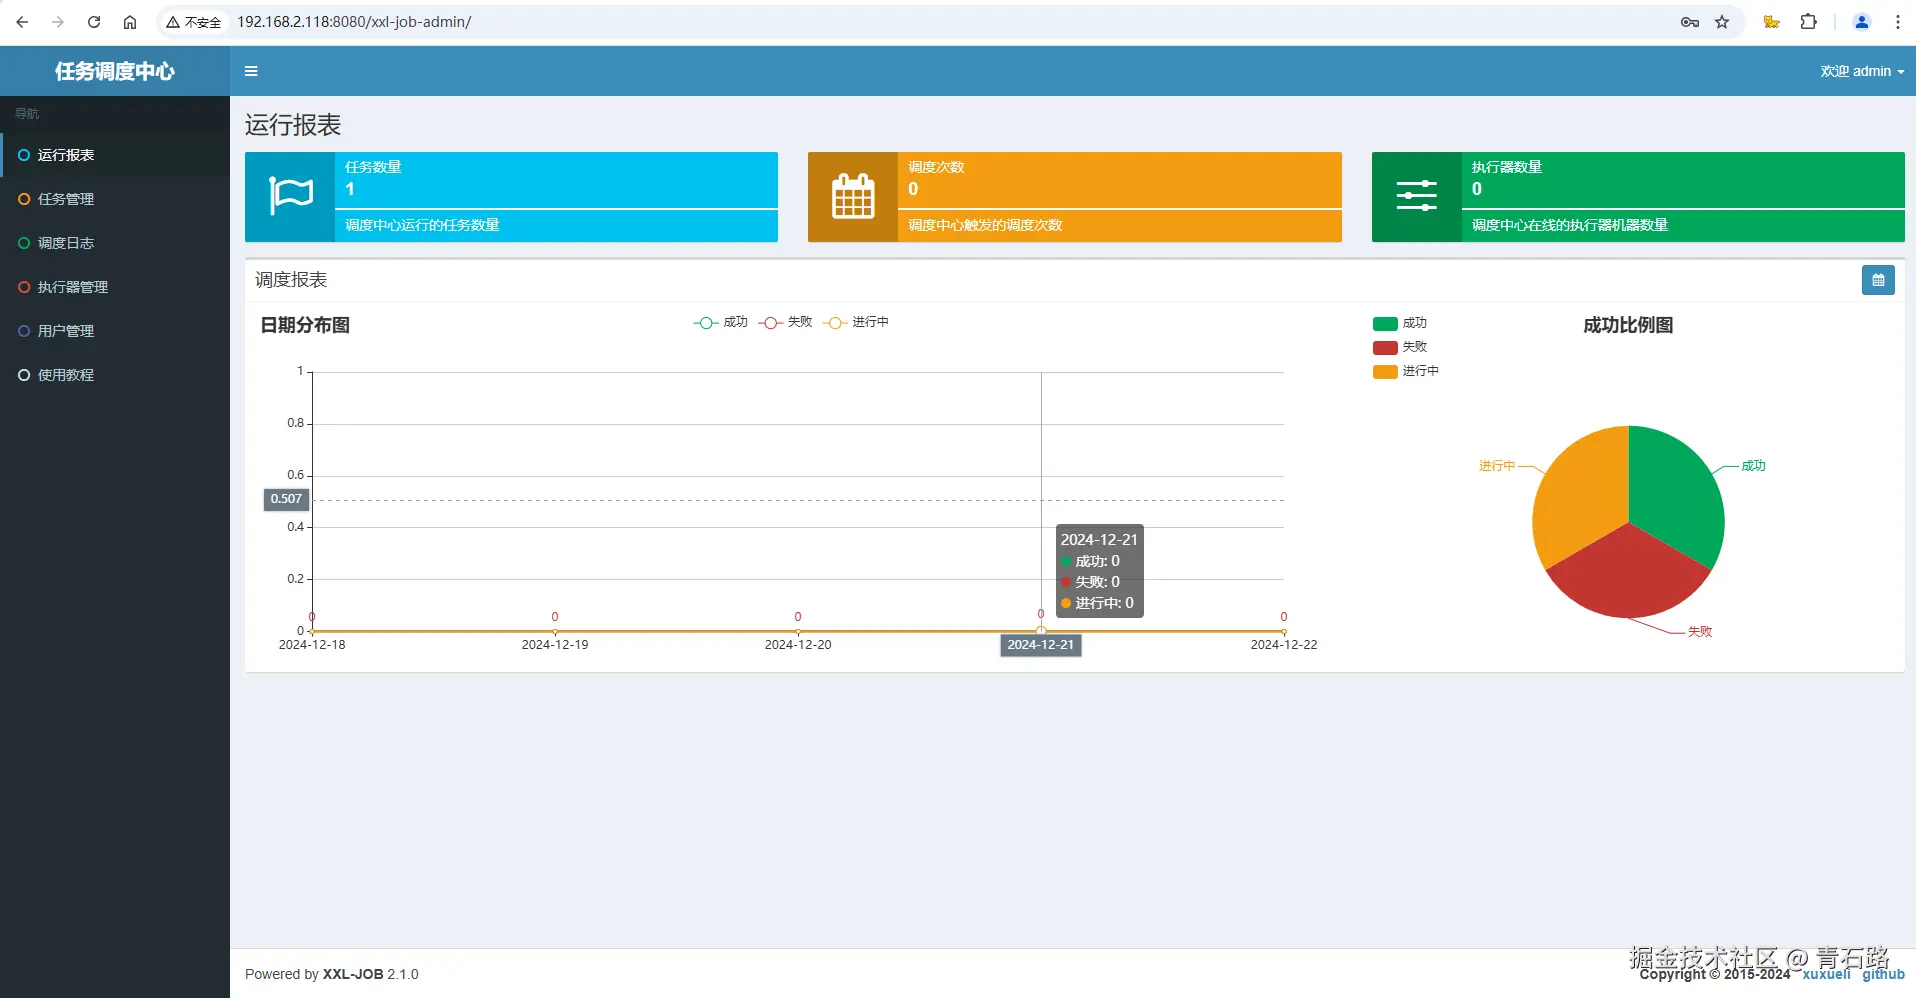Click the XXL-JOB link in footer
Screen dimensions: 1916x998
[353, 974]
